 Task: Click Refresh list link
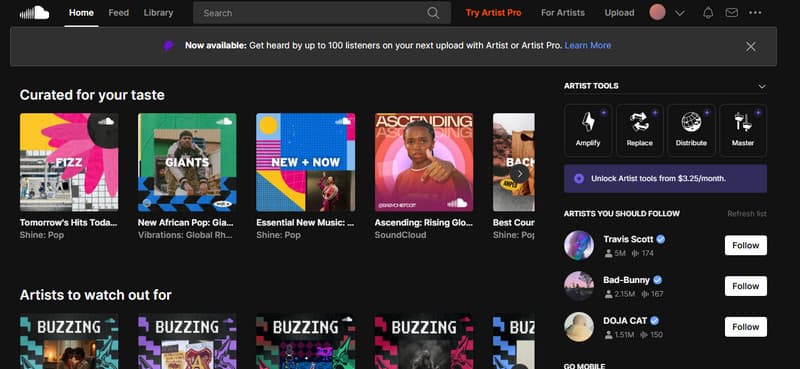tap(747, 214)
